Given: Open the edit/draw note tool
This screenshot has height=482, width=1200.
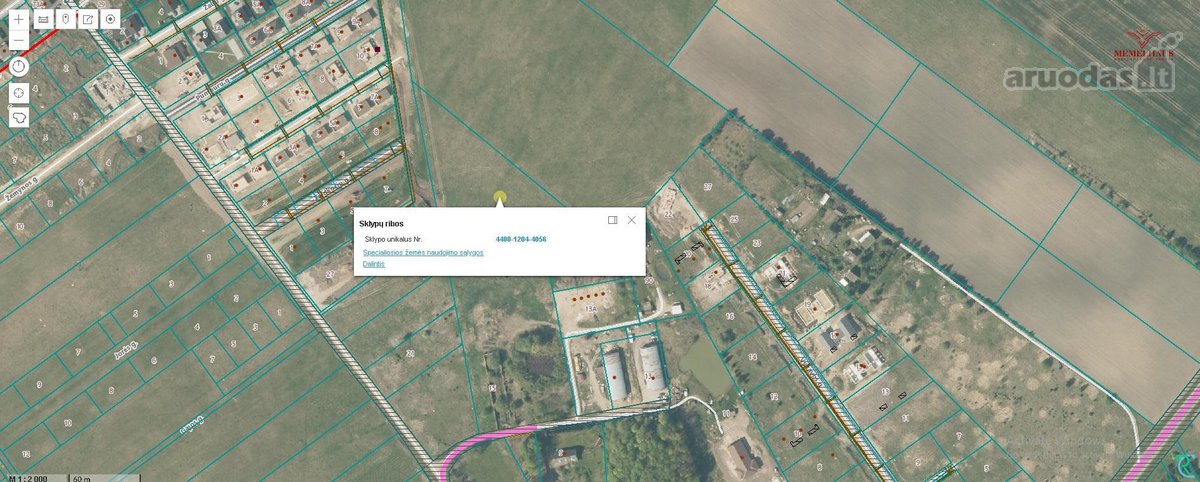Looking at the screenshot, I should [x=88, y=19].
